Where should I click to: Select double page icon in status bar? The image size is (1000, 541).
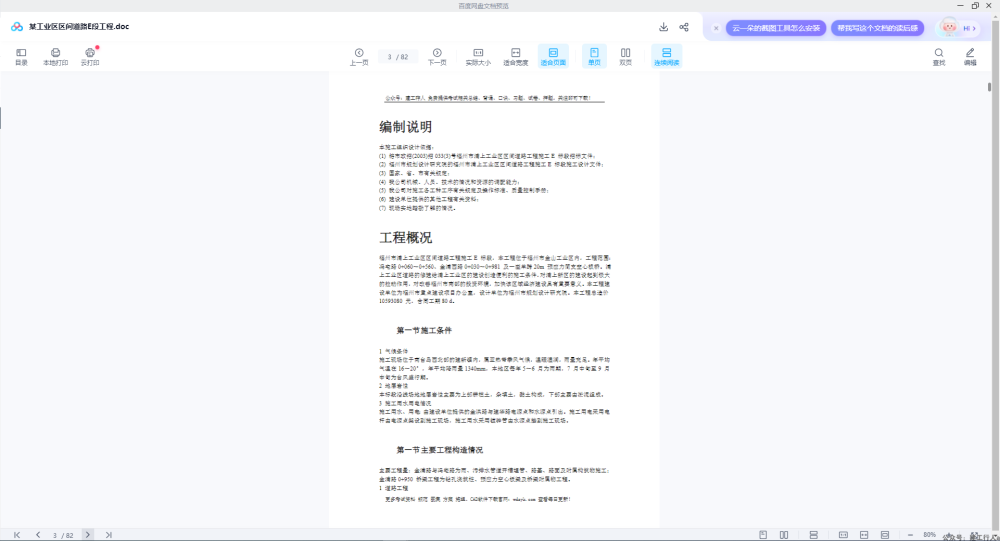point(784,535)
